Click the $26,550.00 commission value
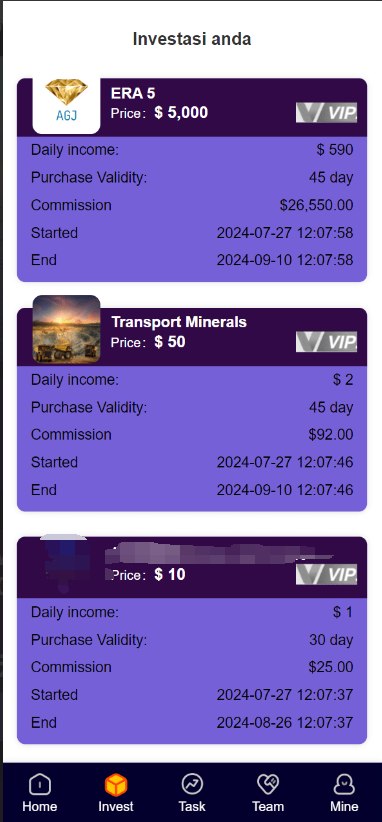Screen dimensions: 382x822 click(316, 205)
